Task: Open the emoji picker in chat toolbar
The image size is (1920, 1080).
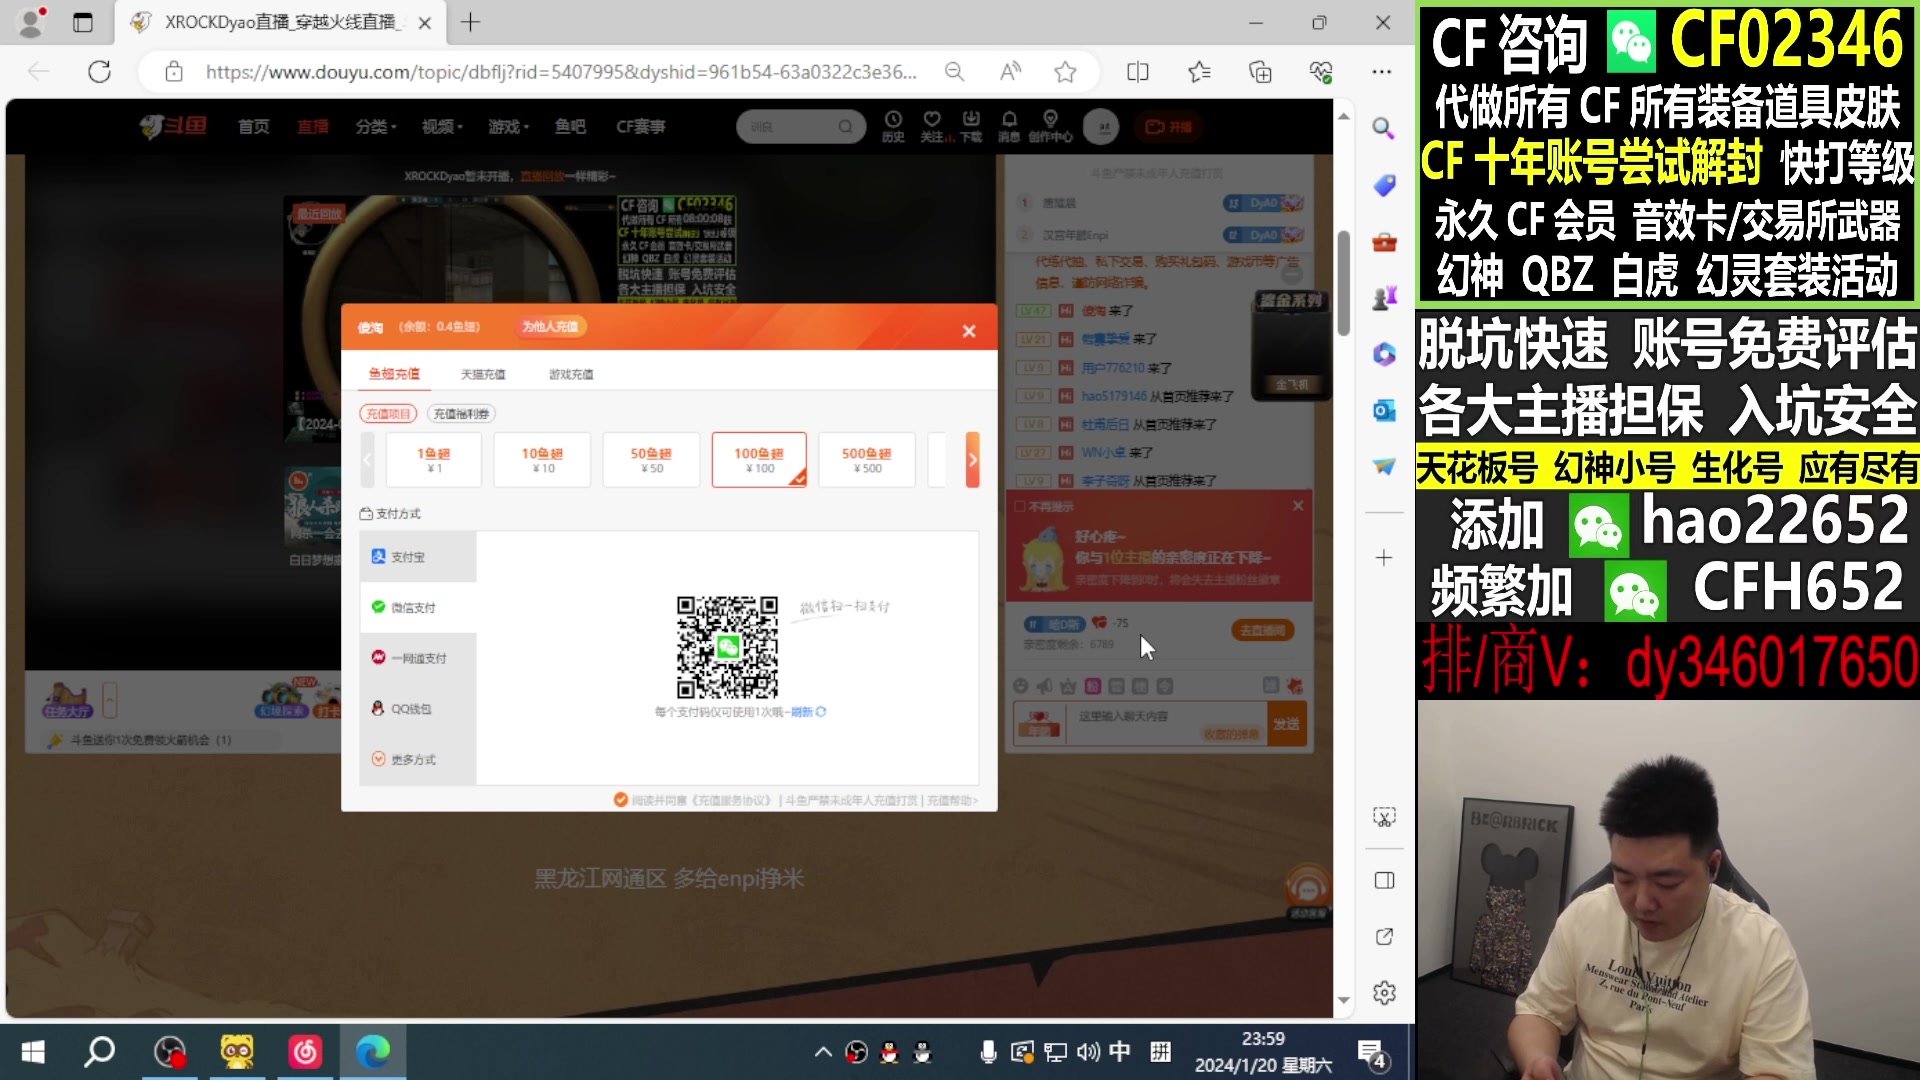Action: pyautogui.click(x=1020, y=686)
